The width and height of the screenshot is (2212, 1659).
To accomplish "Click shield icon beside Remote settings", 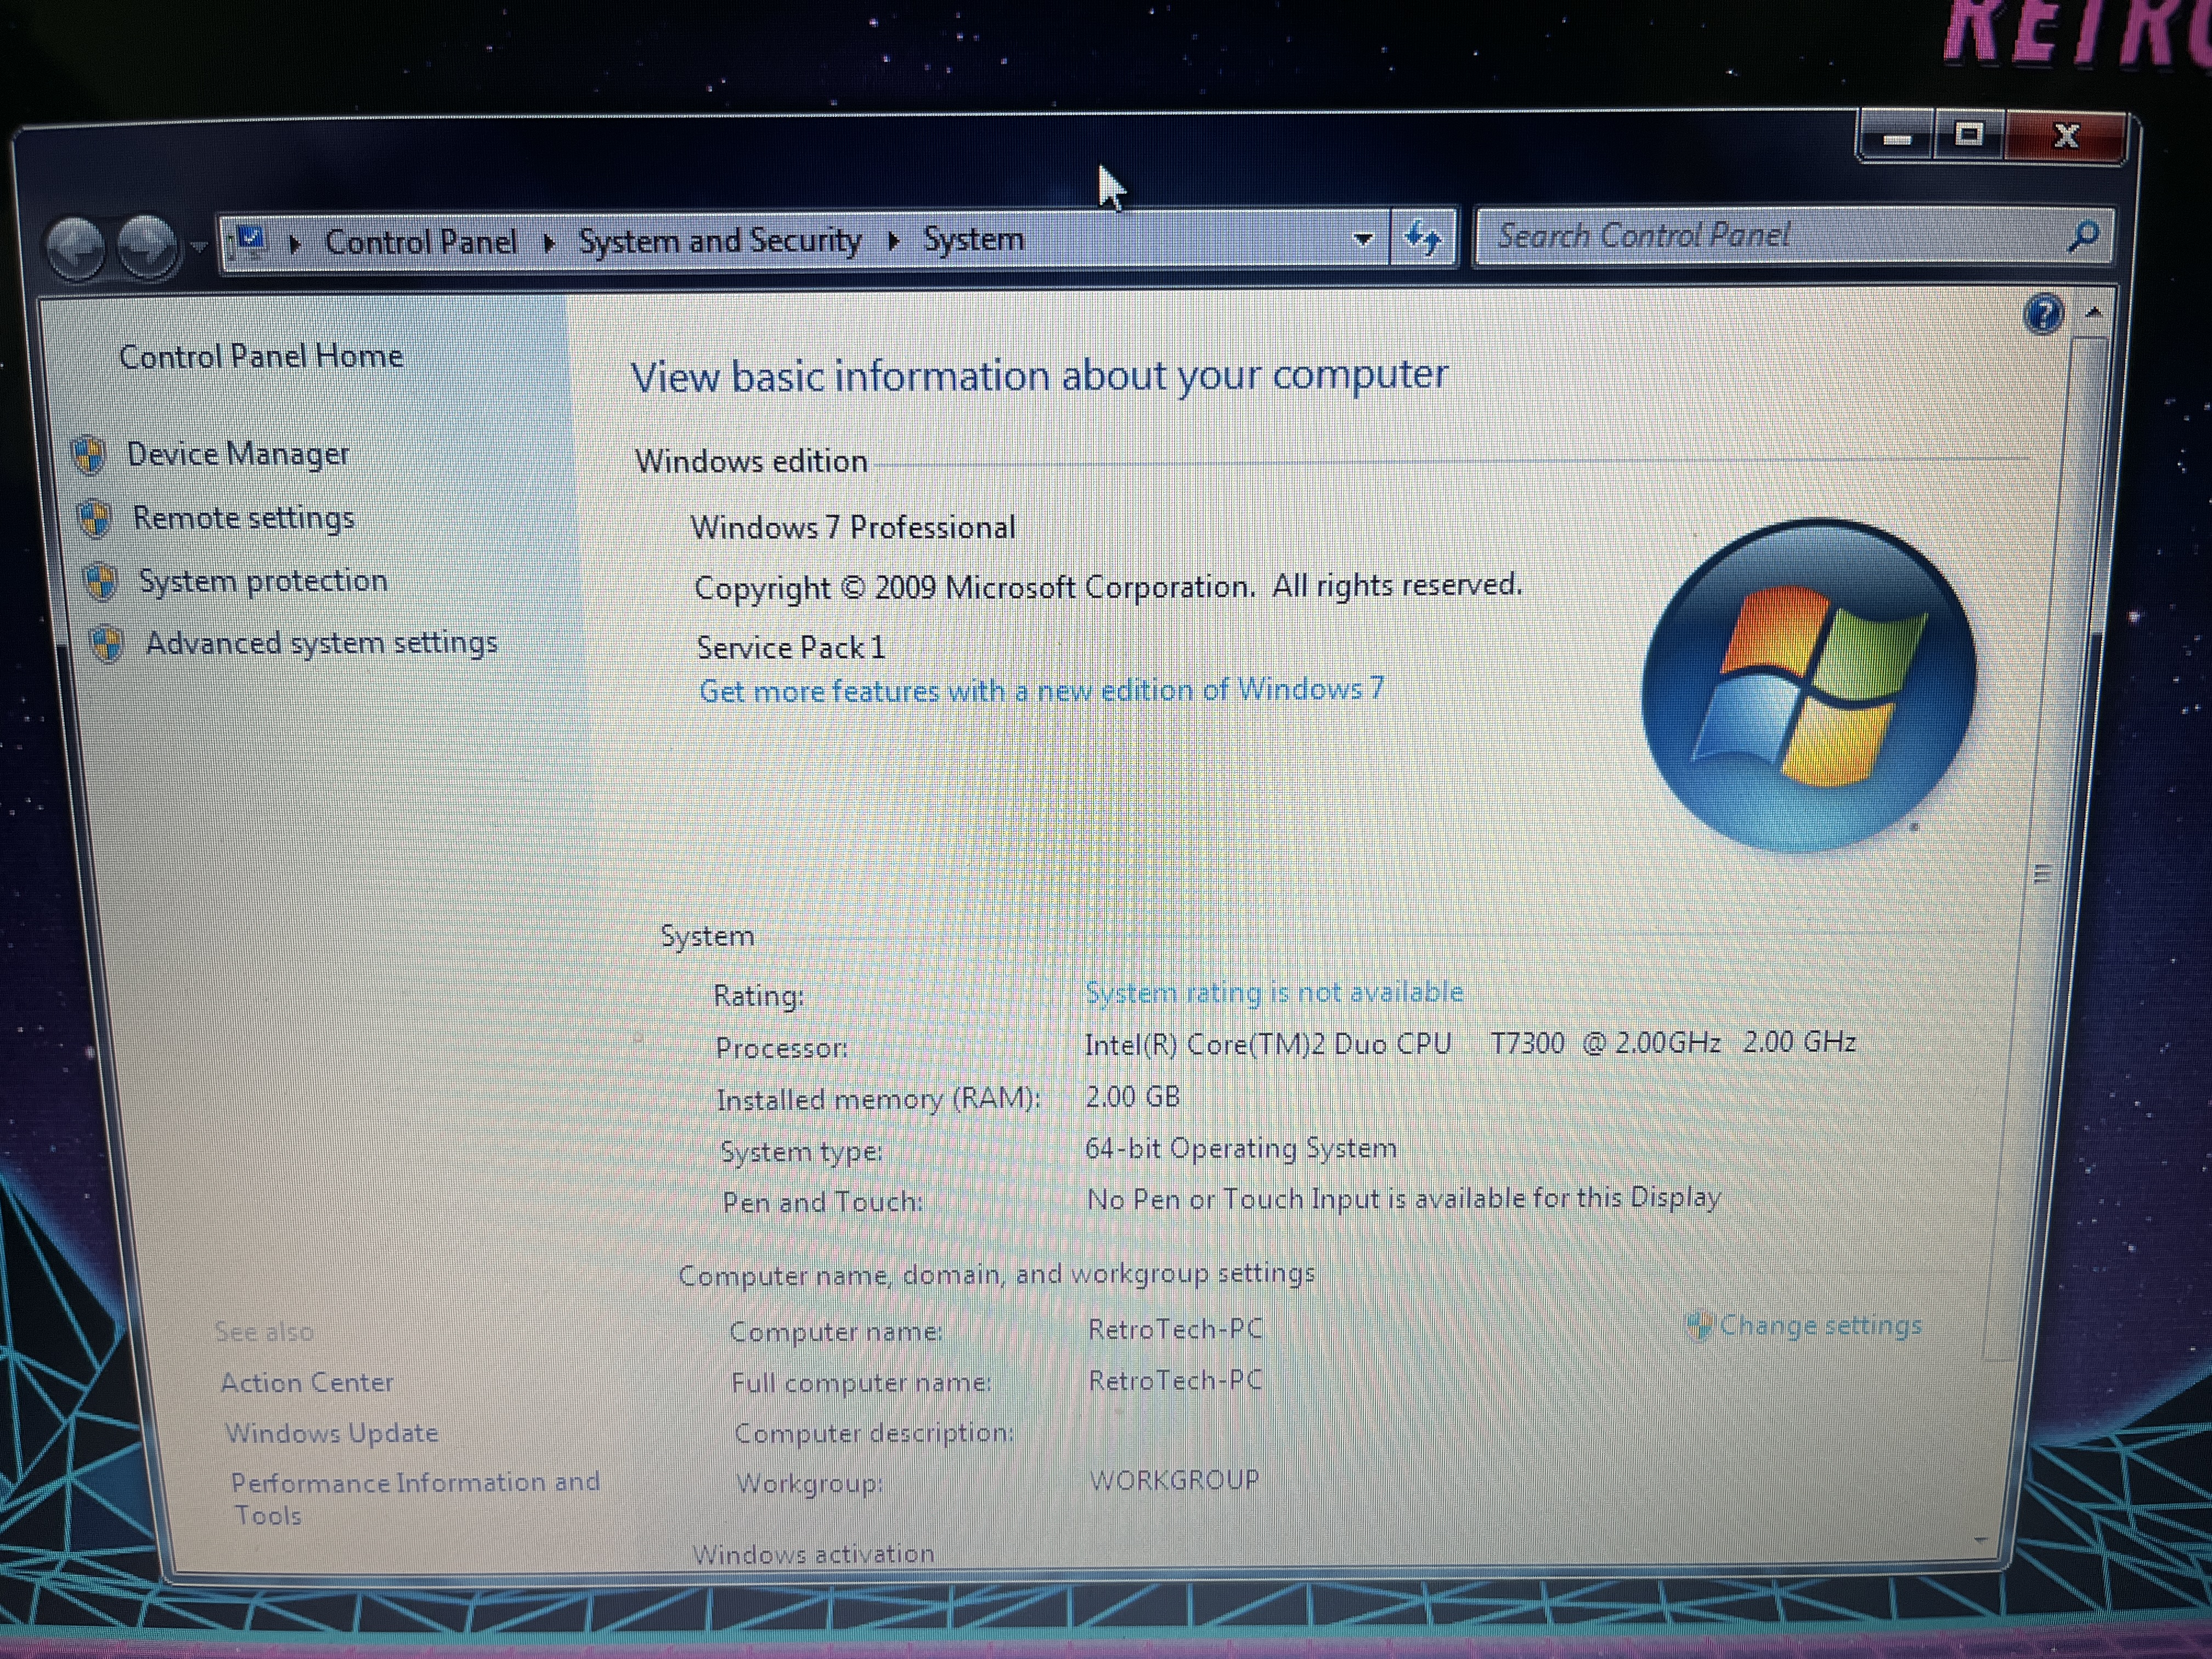I will pyautogui.click(x=94, y=519).
